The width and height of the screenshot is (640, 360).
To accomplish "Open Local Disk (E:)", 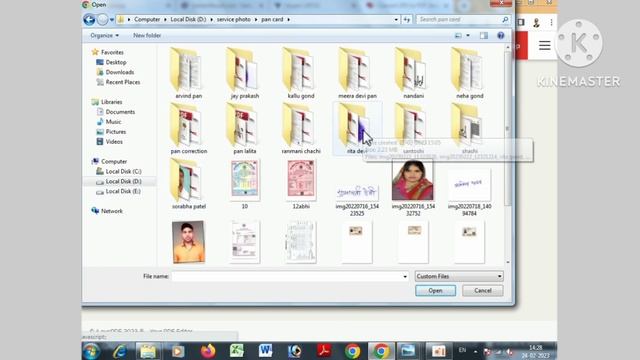I will click(x=123, y=191).
